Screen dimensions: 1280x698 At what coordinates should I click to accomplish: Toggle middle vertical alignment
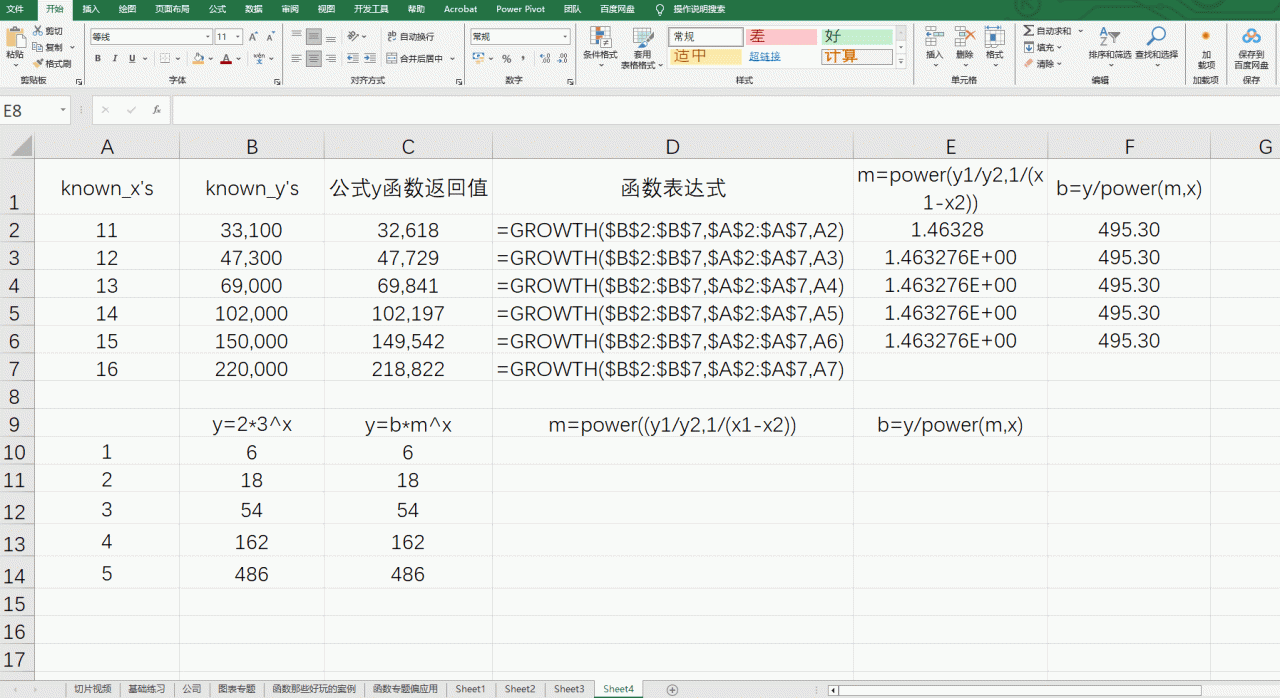[314, 37]
